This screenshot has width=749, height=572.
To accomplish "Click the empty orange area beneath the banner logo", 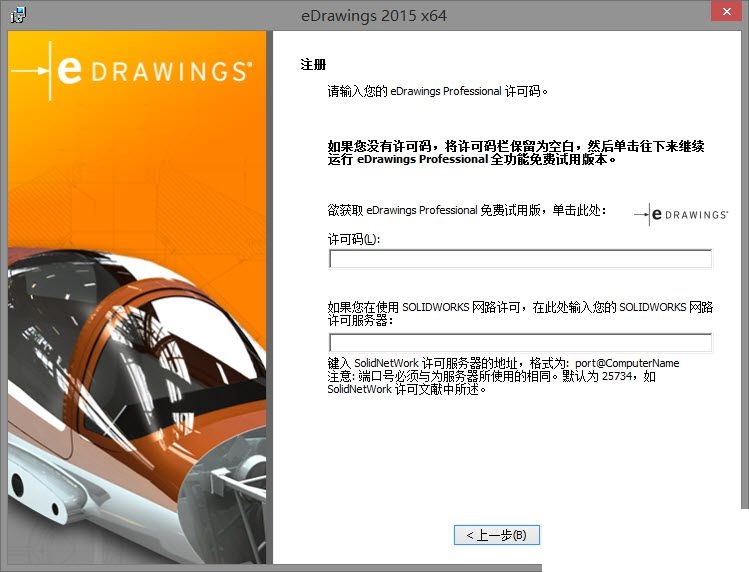I will click(x=136, y=170).
